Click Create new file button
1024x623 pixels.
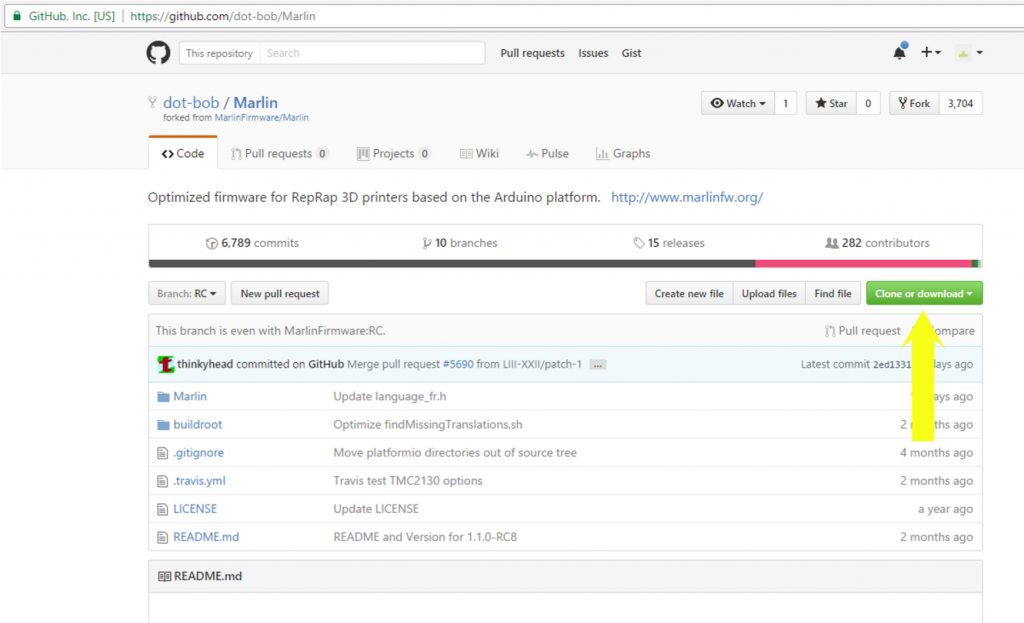pos(689,293)
